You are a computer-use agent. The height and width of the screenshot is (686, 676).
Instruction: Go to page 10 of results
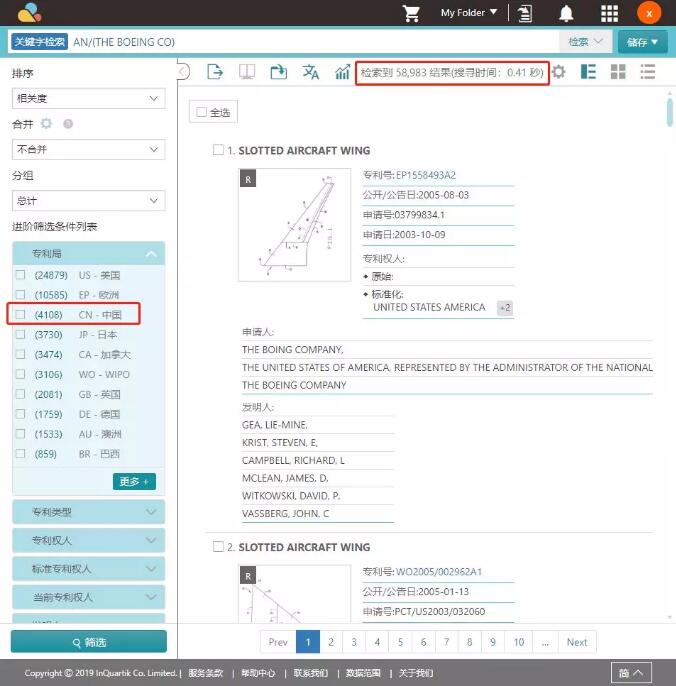pos(518,642)
